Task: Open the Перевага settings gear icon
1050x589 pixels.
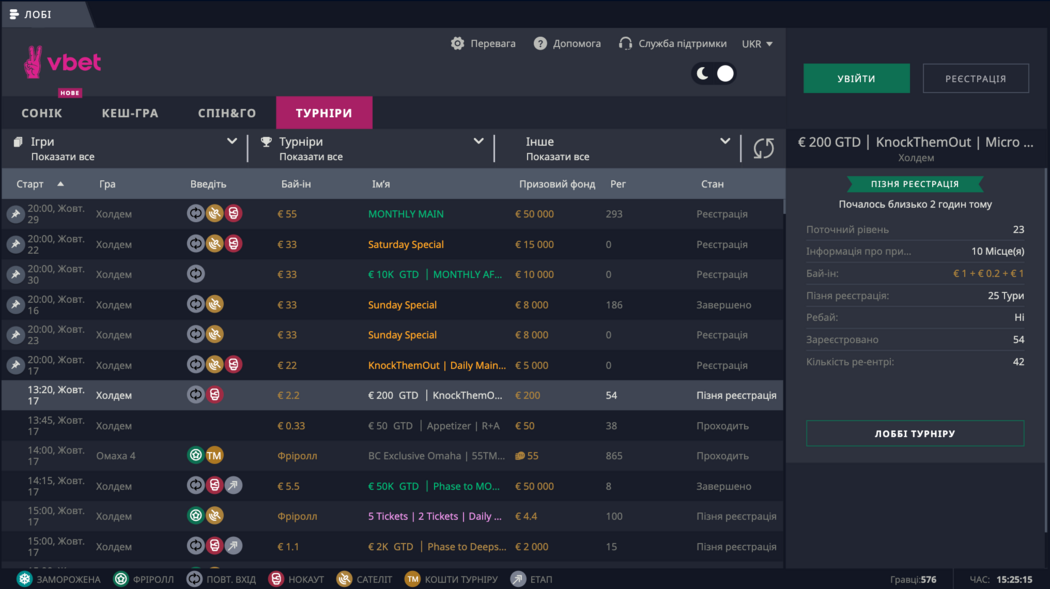Action: coord(458,44)
